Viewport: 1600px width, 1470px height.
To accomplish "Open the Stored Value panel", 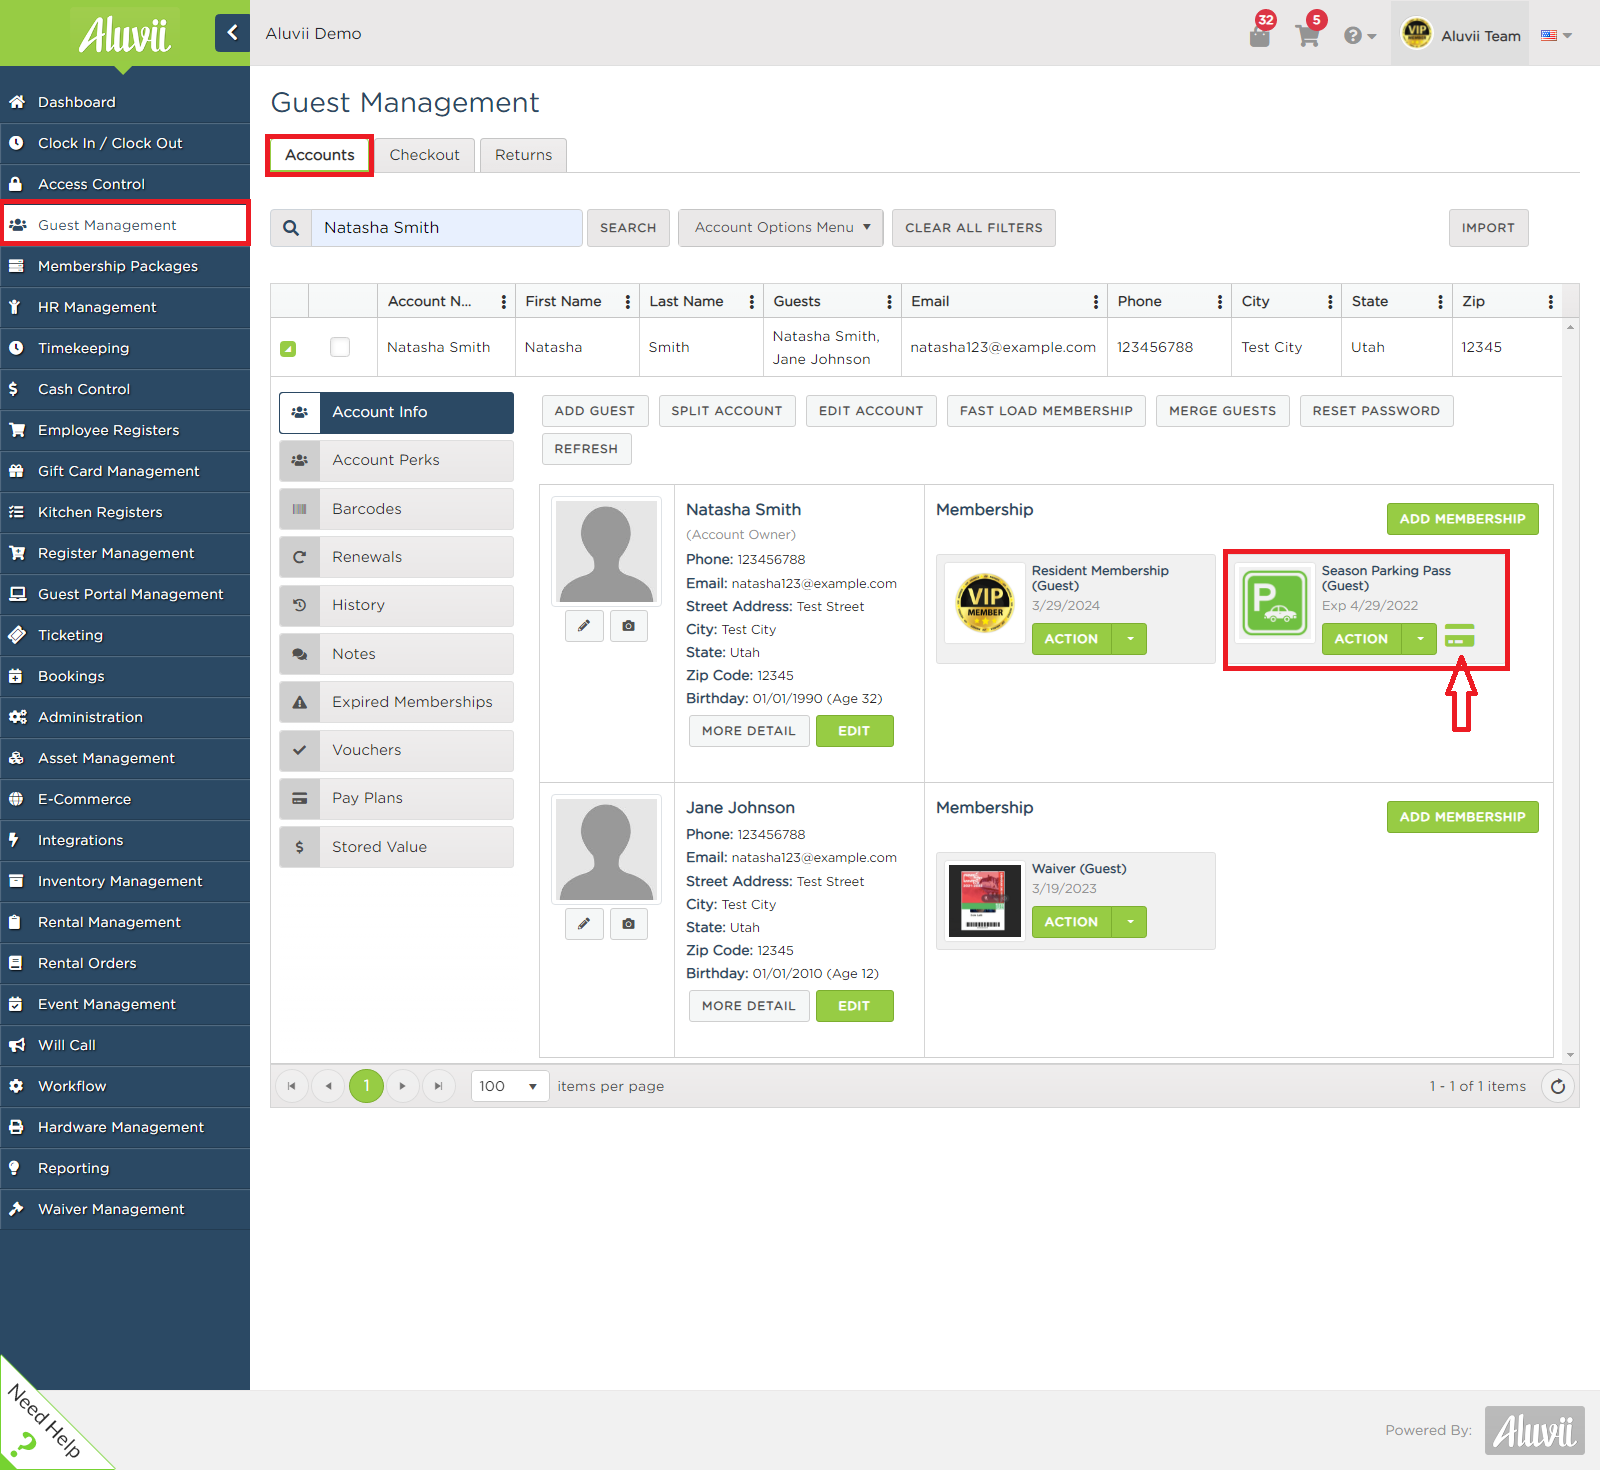I will 397,847.
